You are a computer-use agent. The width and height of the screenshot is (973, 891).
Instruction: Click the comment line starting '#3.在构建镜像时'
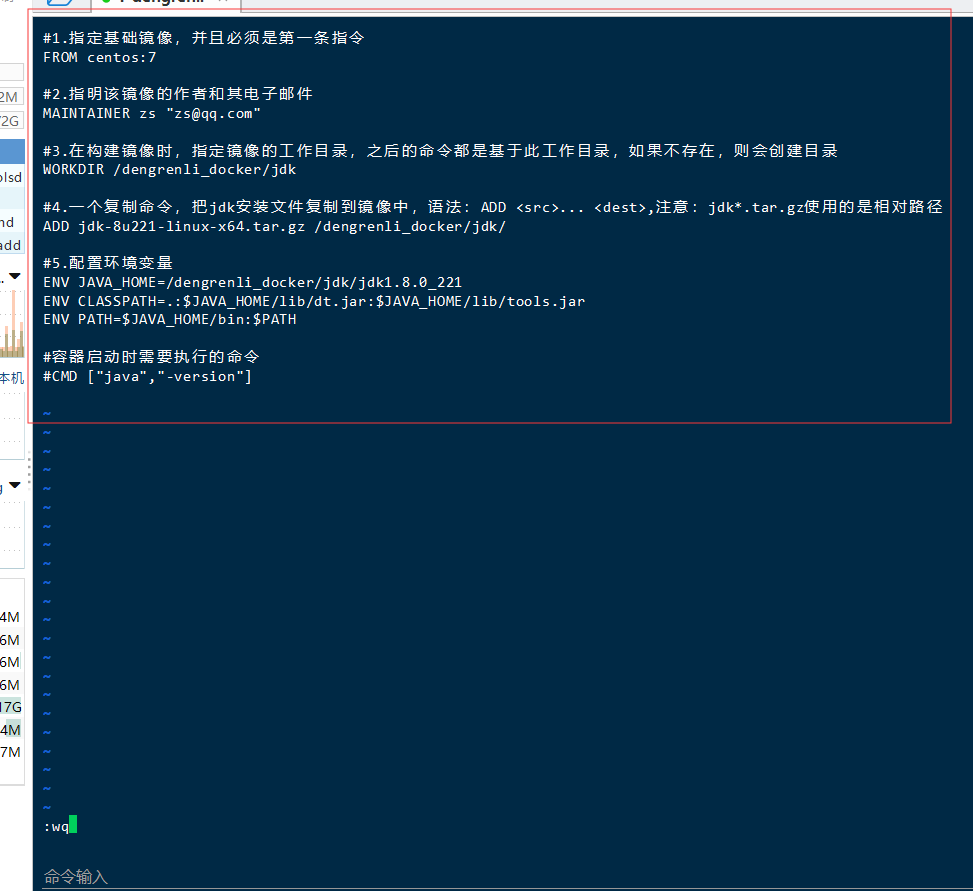[440, 151]
